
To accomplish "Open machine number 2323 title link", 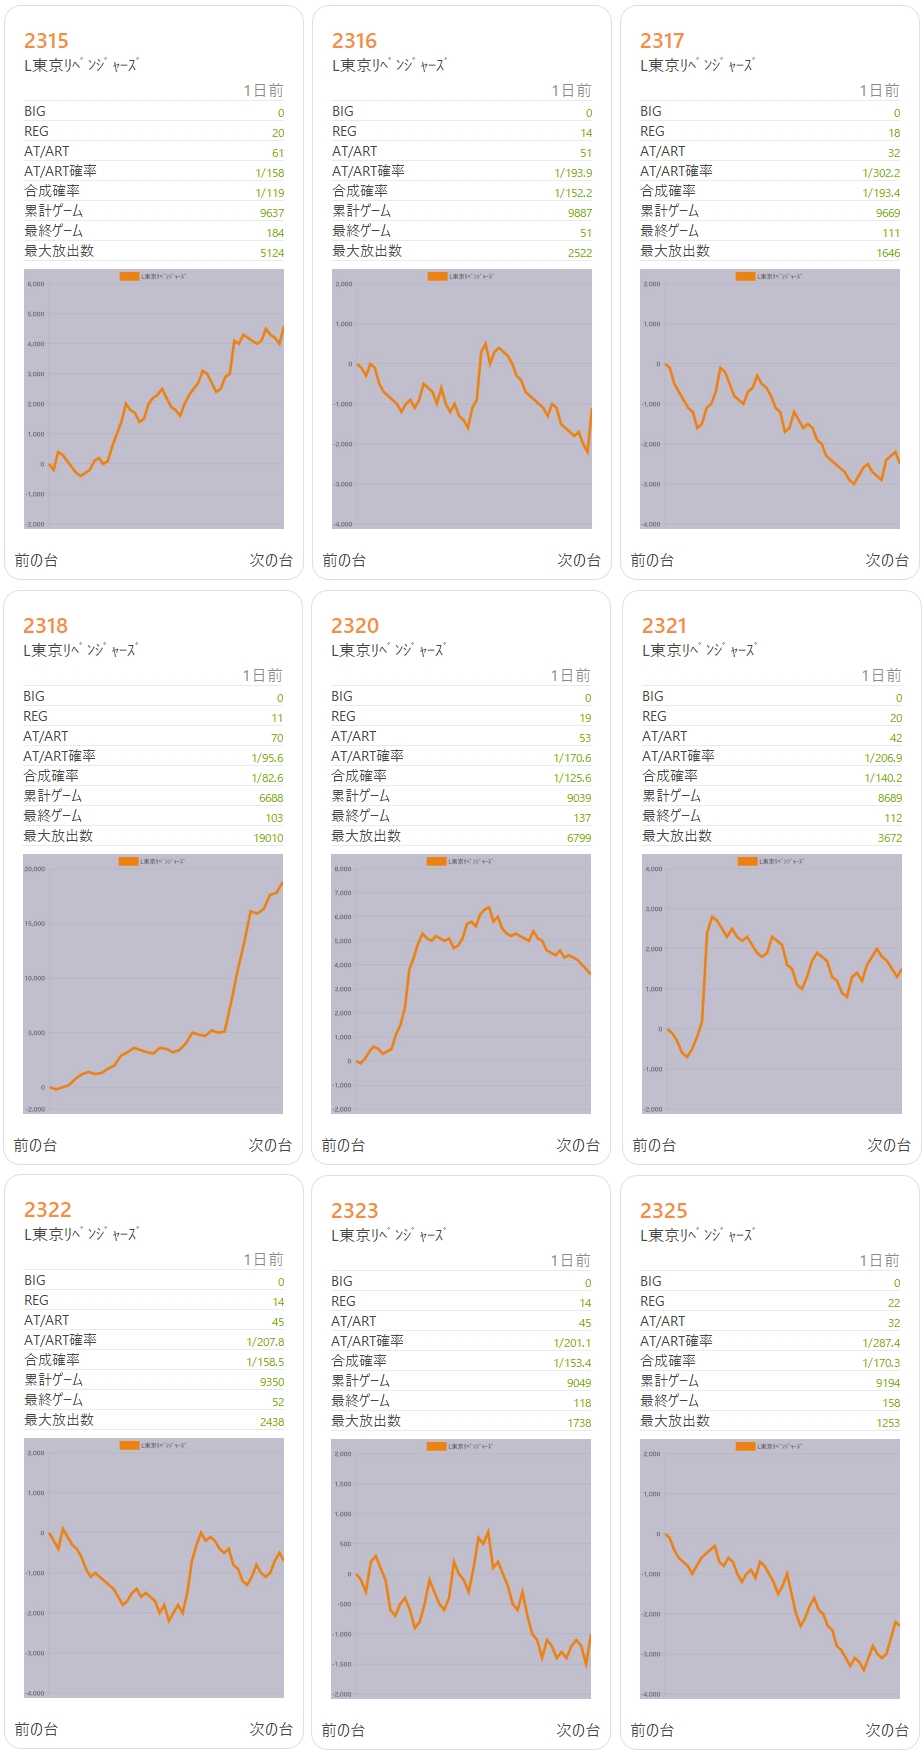I will point(354,1211).
